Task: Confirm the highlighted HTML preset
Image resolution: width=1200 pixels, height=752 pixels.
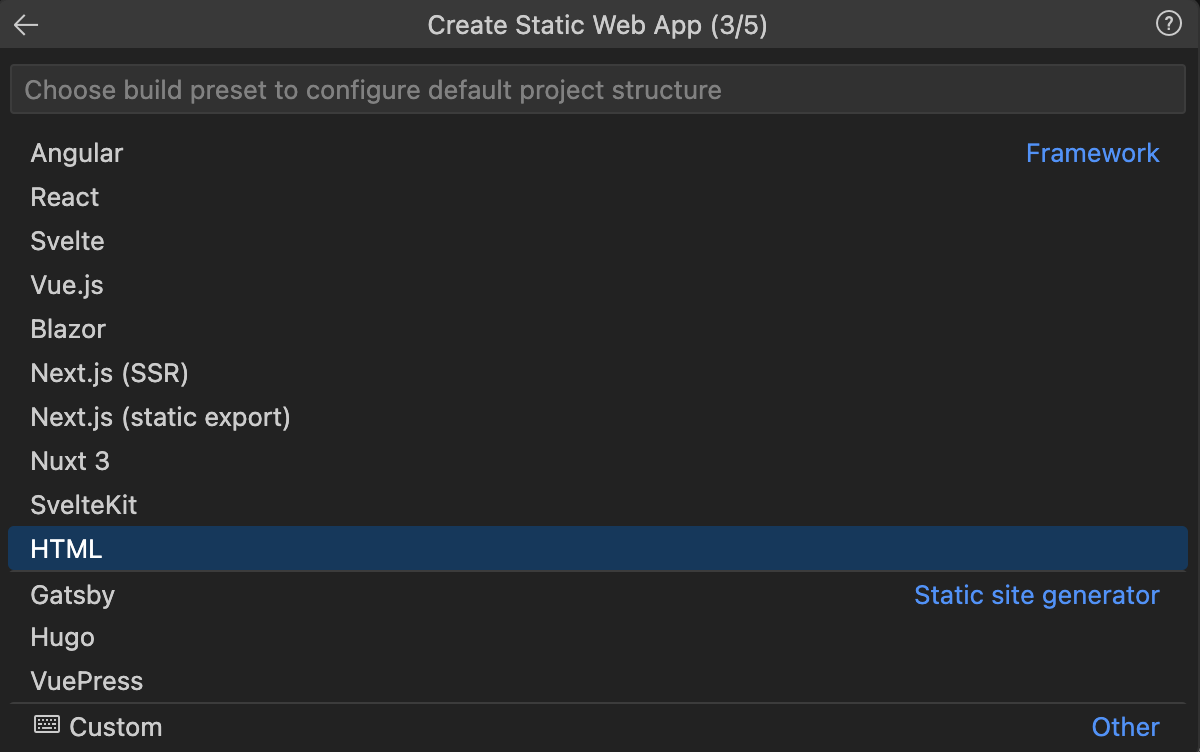Action: point(66,549)
